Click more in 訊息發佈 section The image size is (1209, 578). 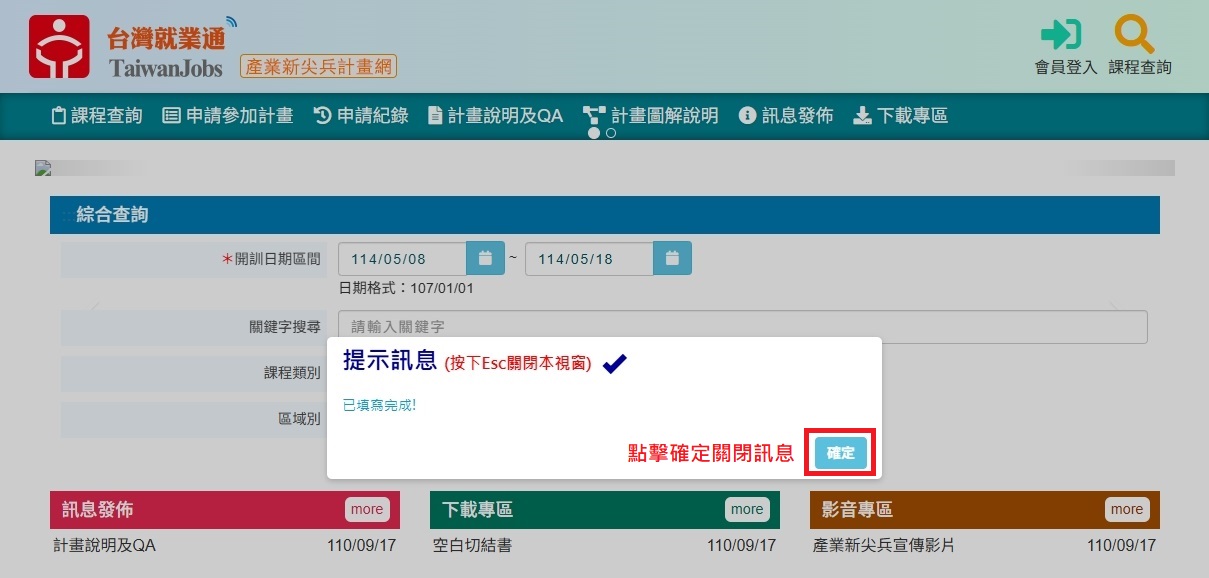click(367, 509)
